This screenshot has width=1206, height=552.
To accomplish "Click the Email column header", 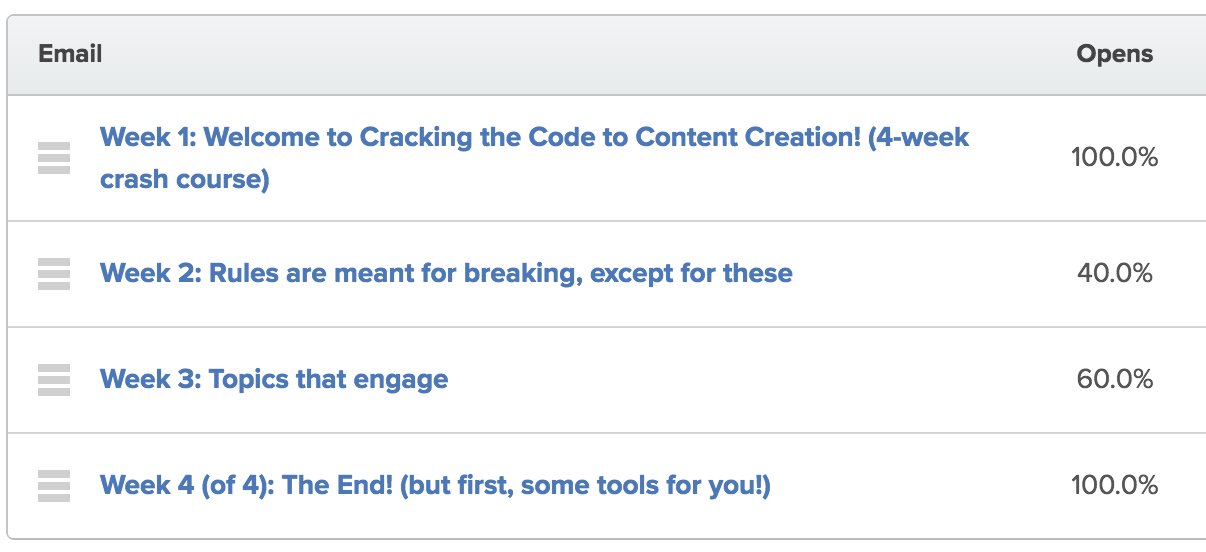I will [x=70, y=54].
